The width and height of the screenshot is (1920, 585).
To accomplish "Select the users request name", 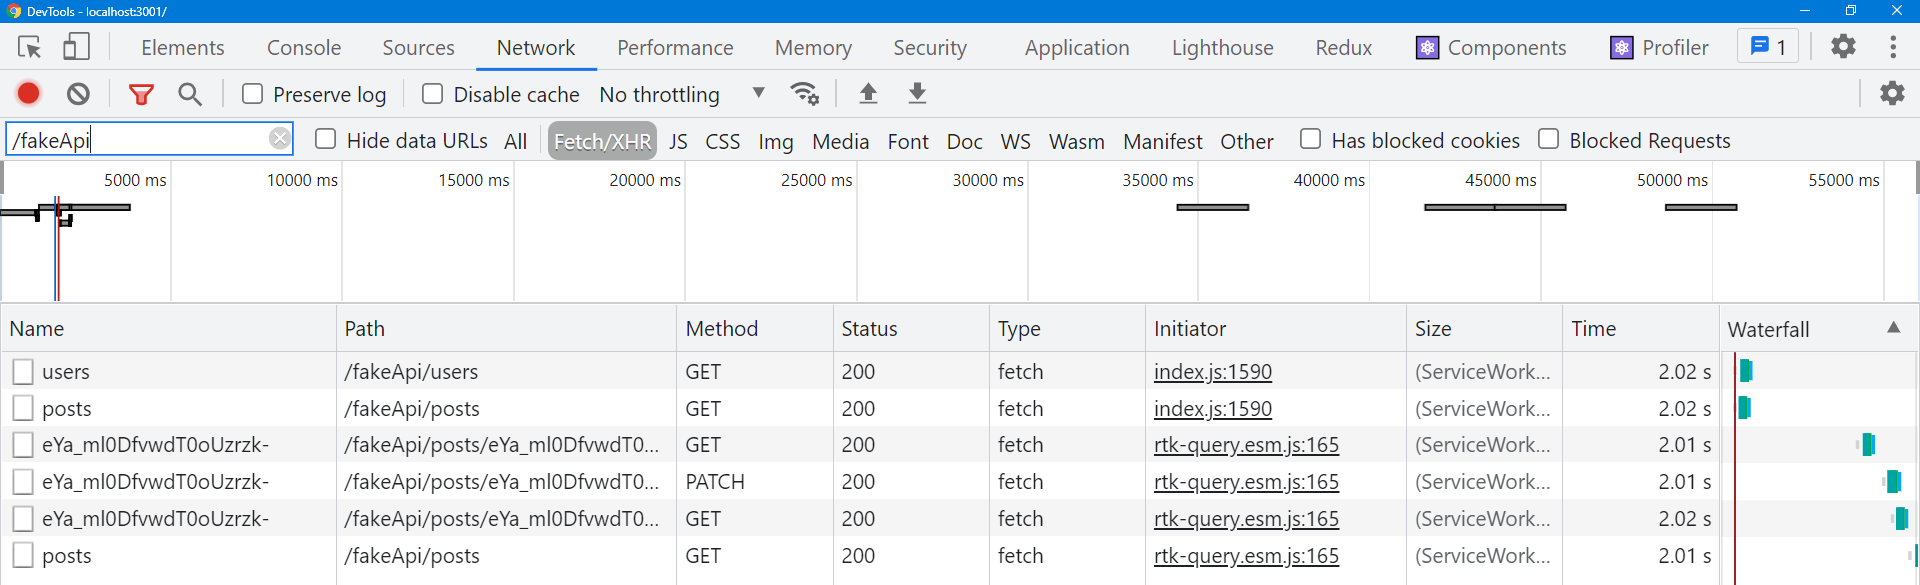I will click(x=66, y=372).
